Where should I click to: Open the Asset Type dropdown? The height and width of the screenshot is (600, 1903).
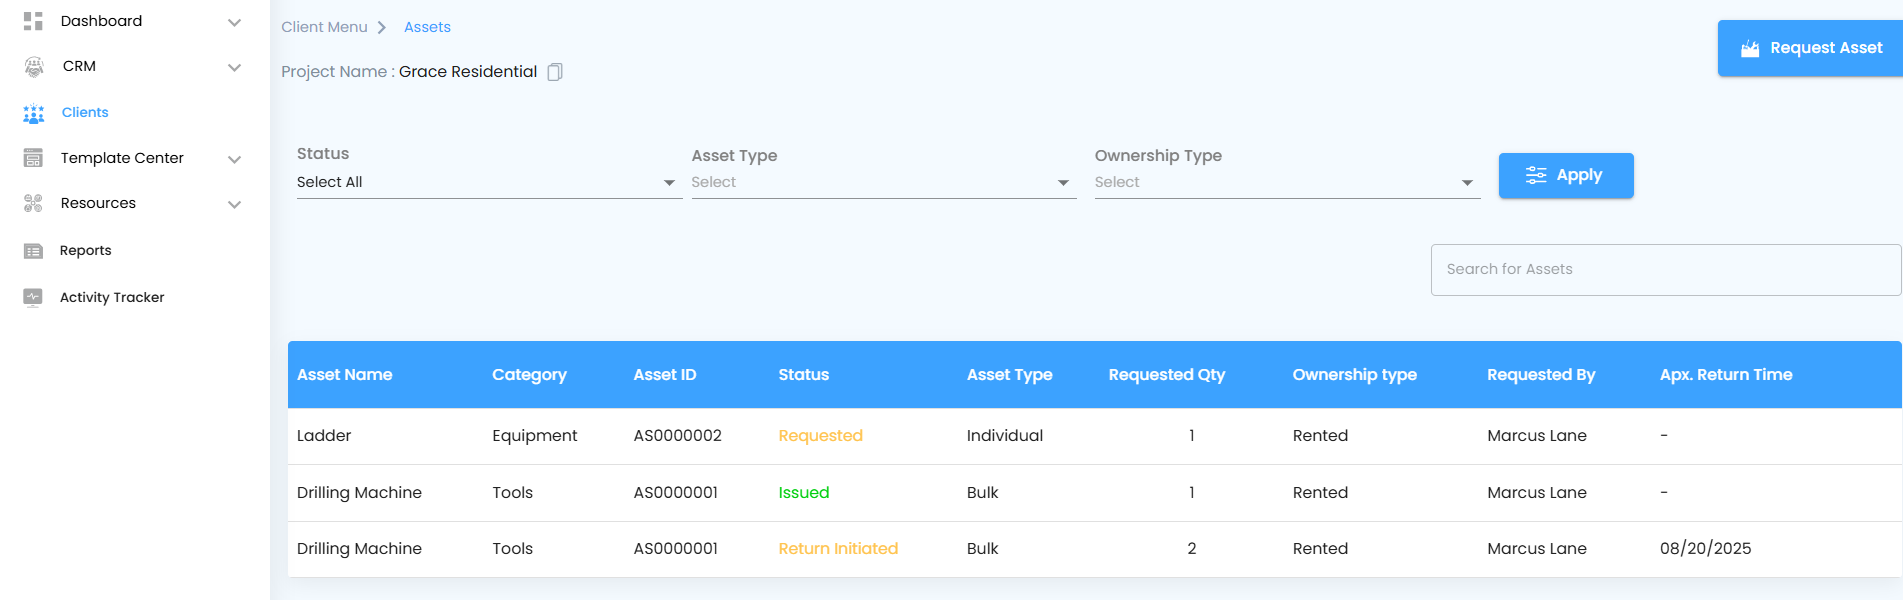(882, 182)
